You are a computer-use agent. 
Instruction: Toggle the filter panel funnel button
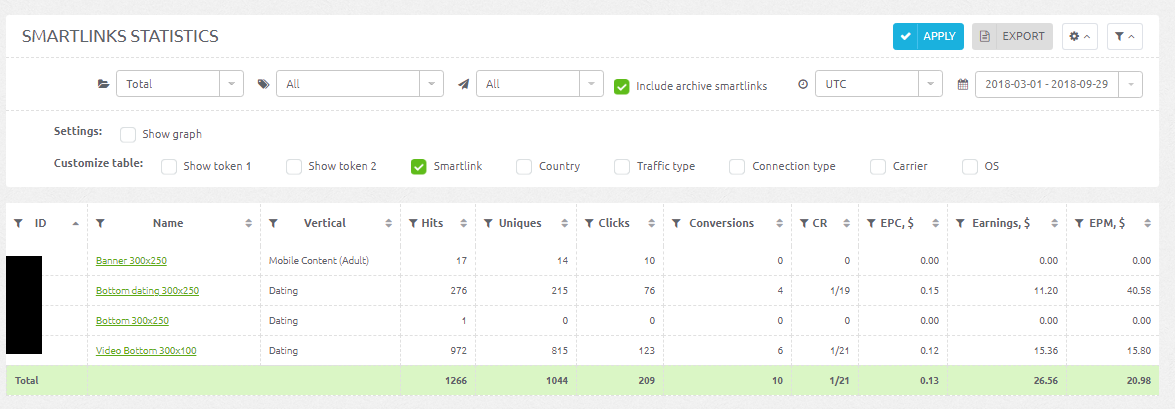1124,36
